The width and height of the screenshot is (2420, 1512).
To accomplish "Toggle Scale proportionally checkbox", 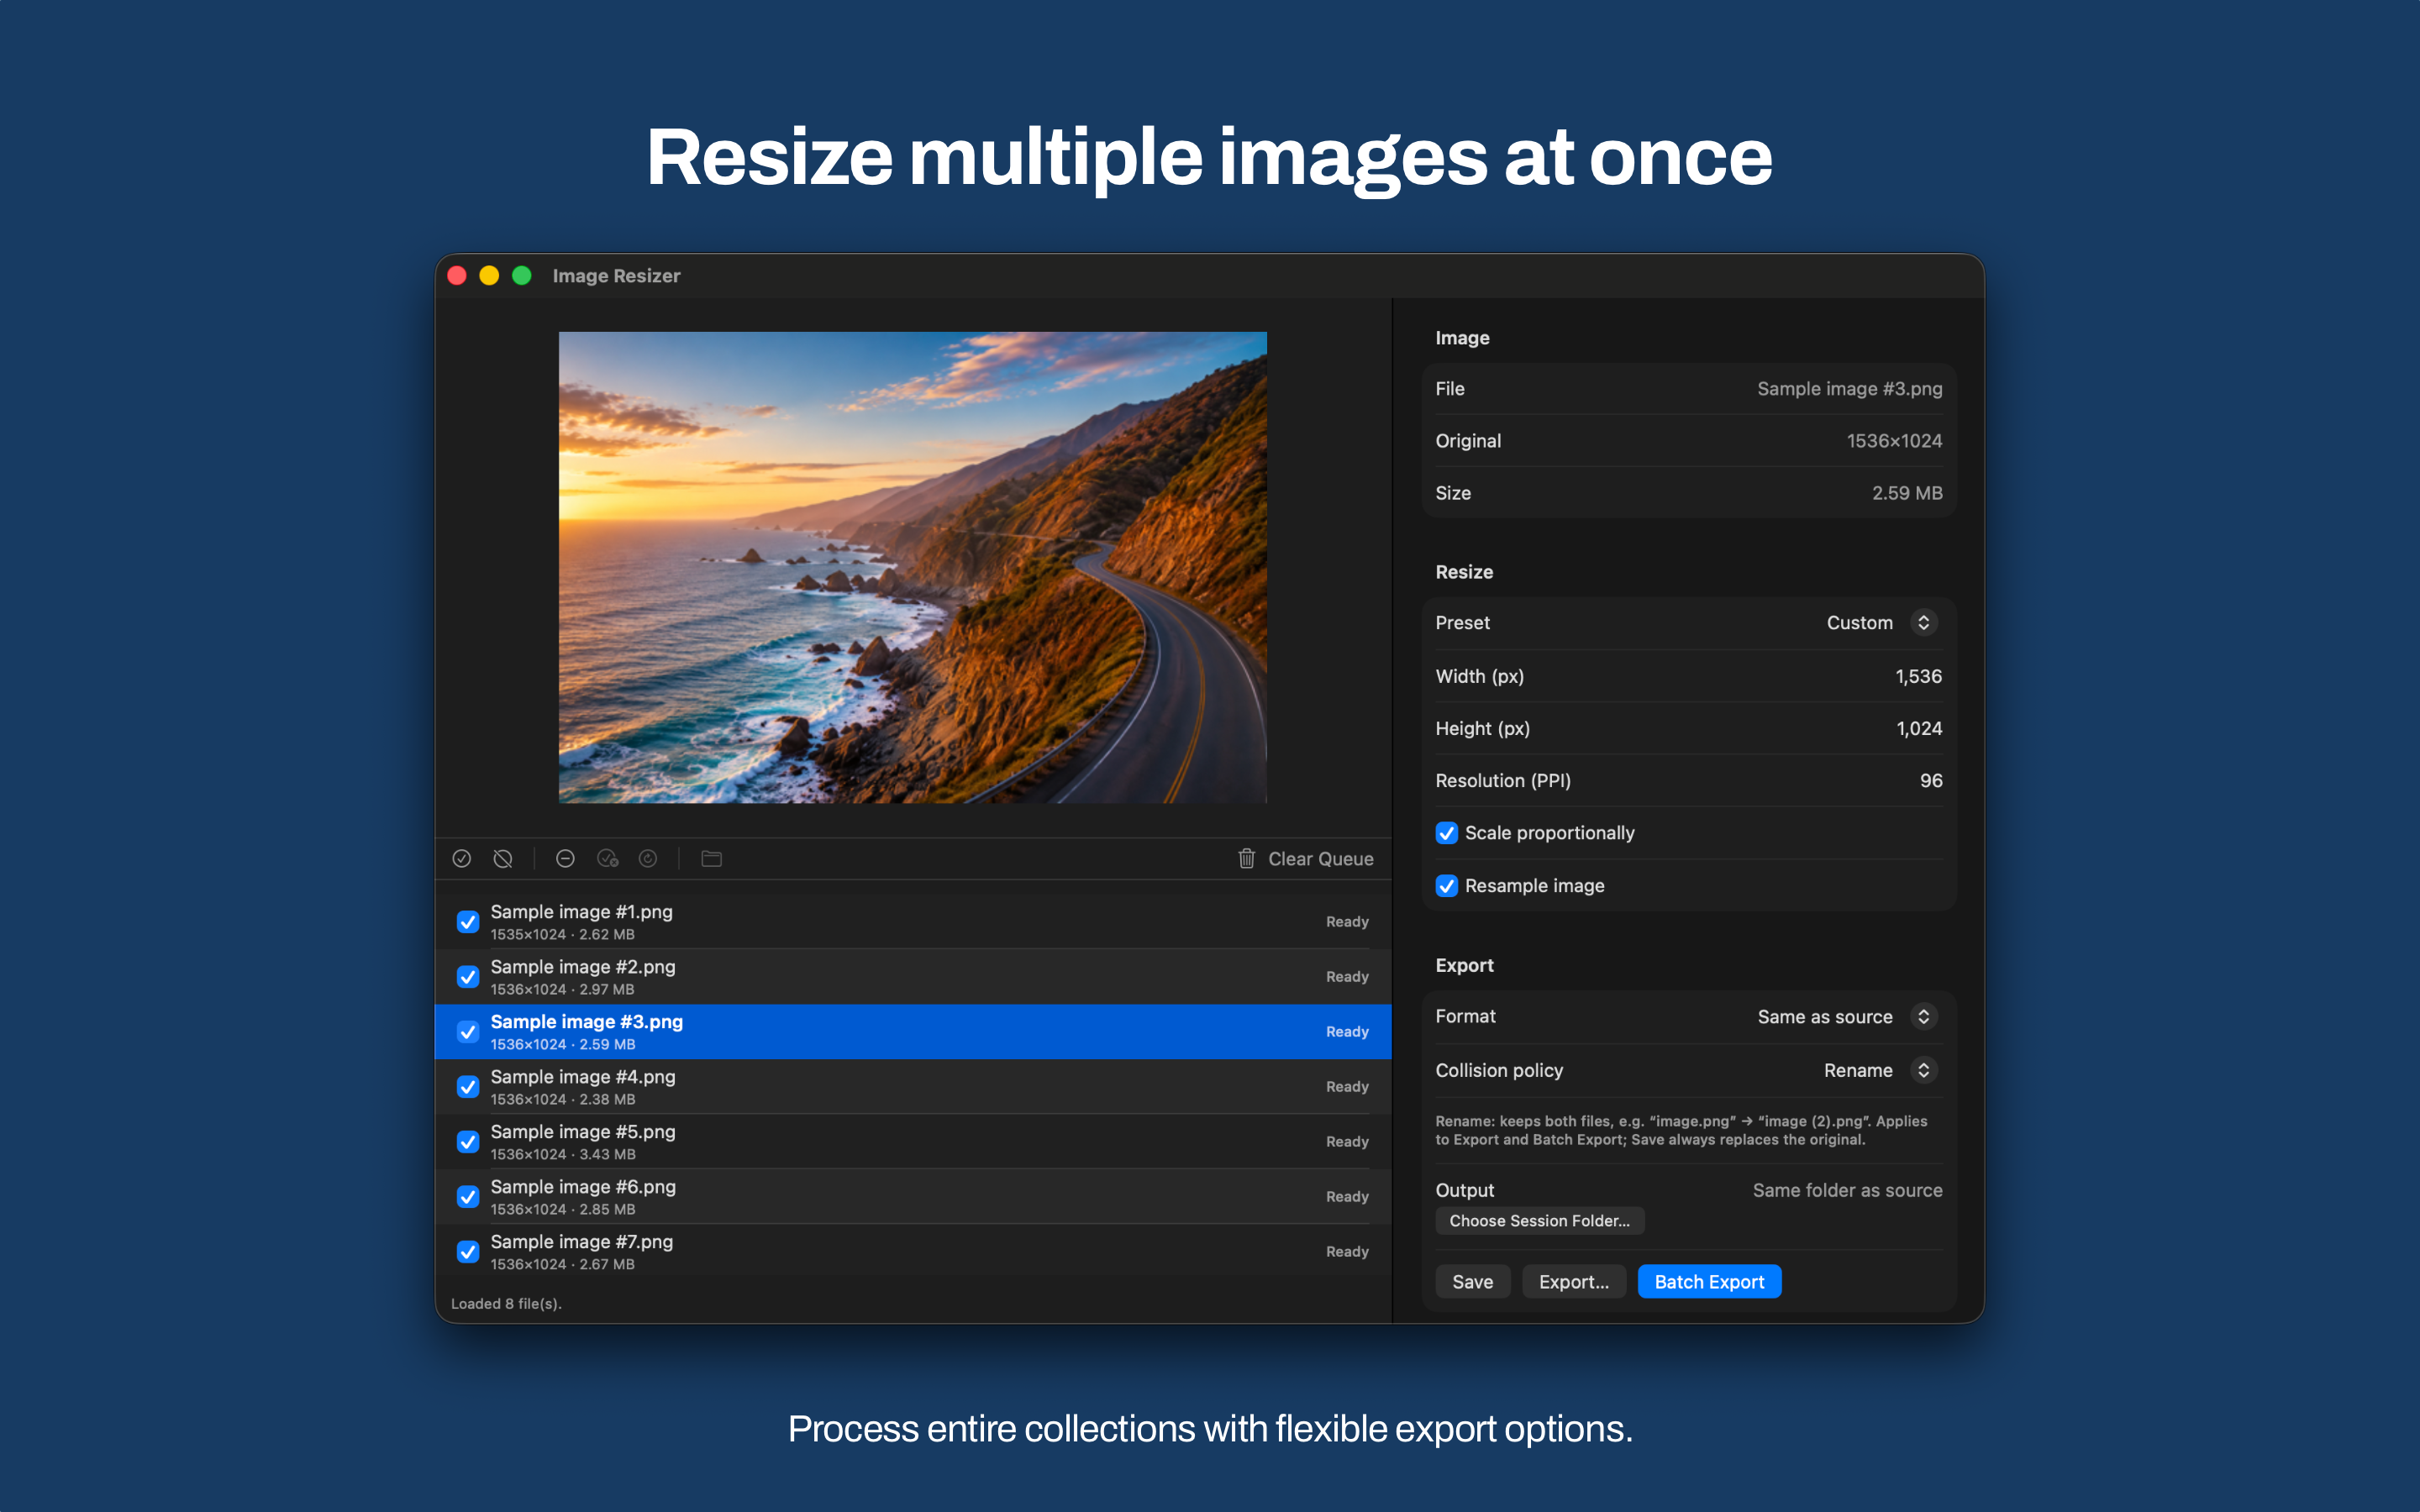I will coord(1446,833).
